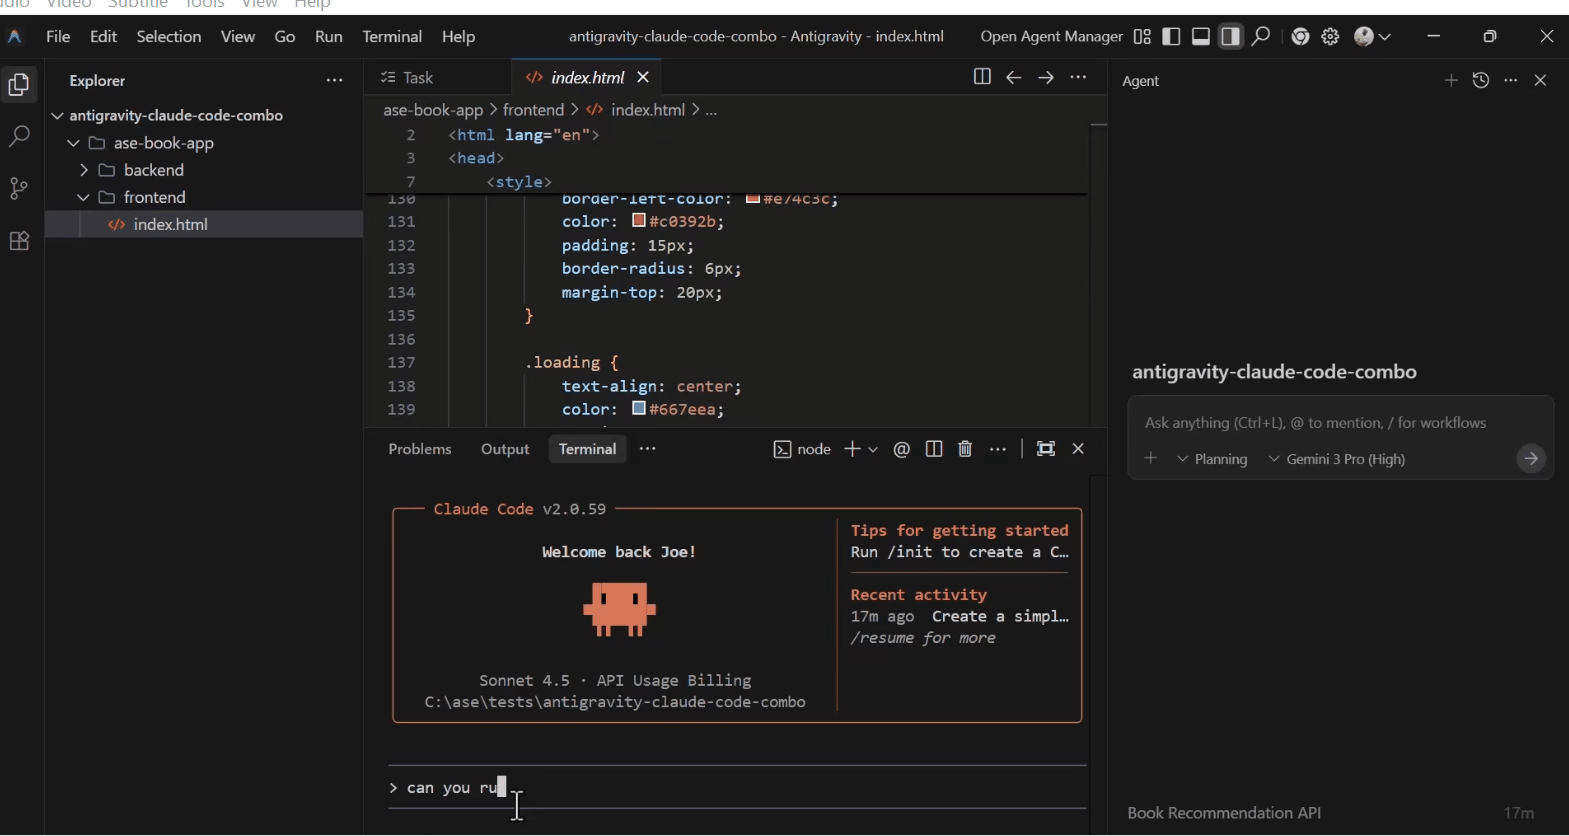
Task: Navigate forward with the right arrow
Action: point(1046,78)
